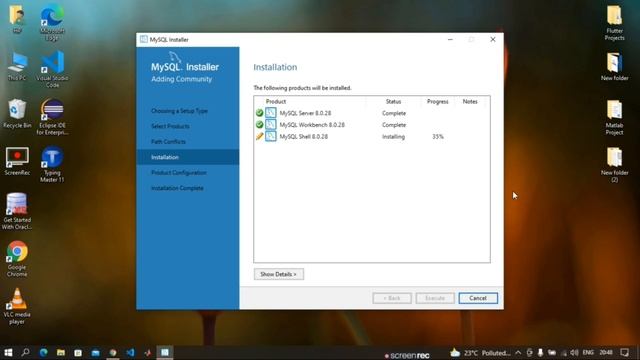640x360 pixels.
Task: Click the Back button
Action: (x=392, y=298)
